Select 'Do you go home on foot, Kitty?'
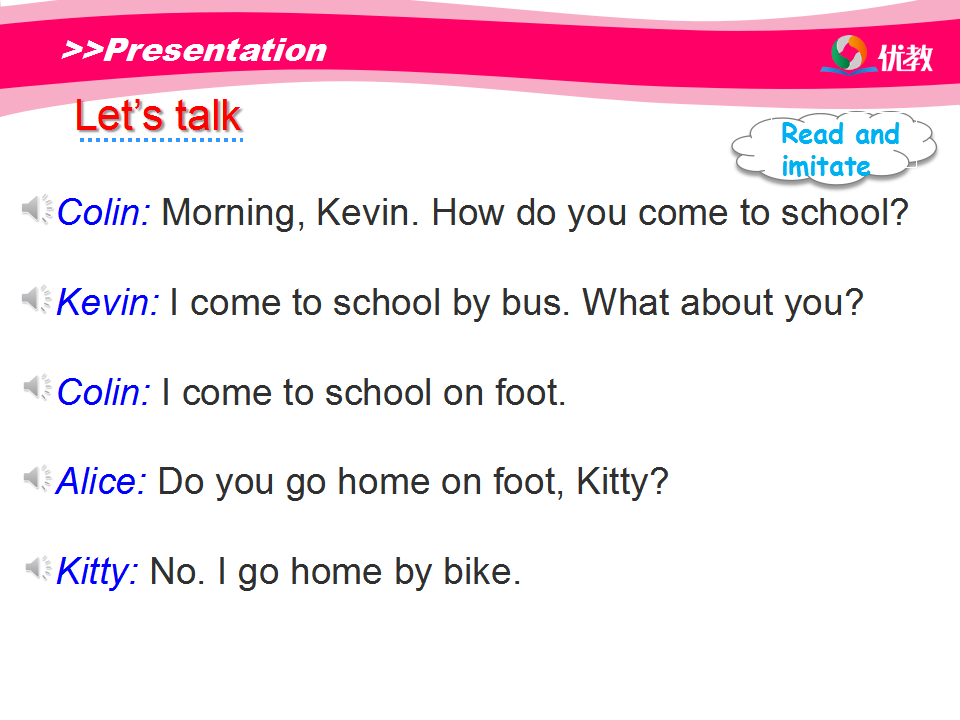This screenshot has height=720, width=960. pos(413,482)
